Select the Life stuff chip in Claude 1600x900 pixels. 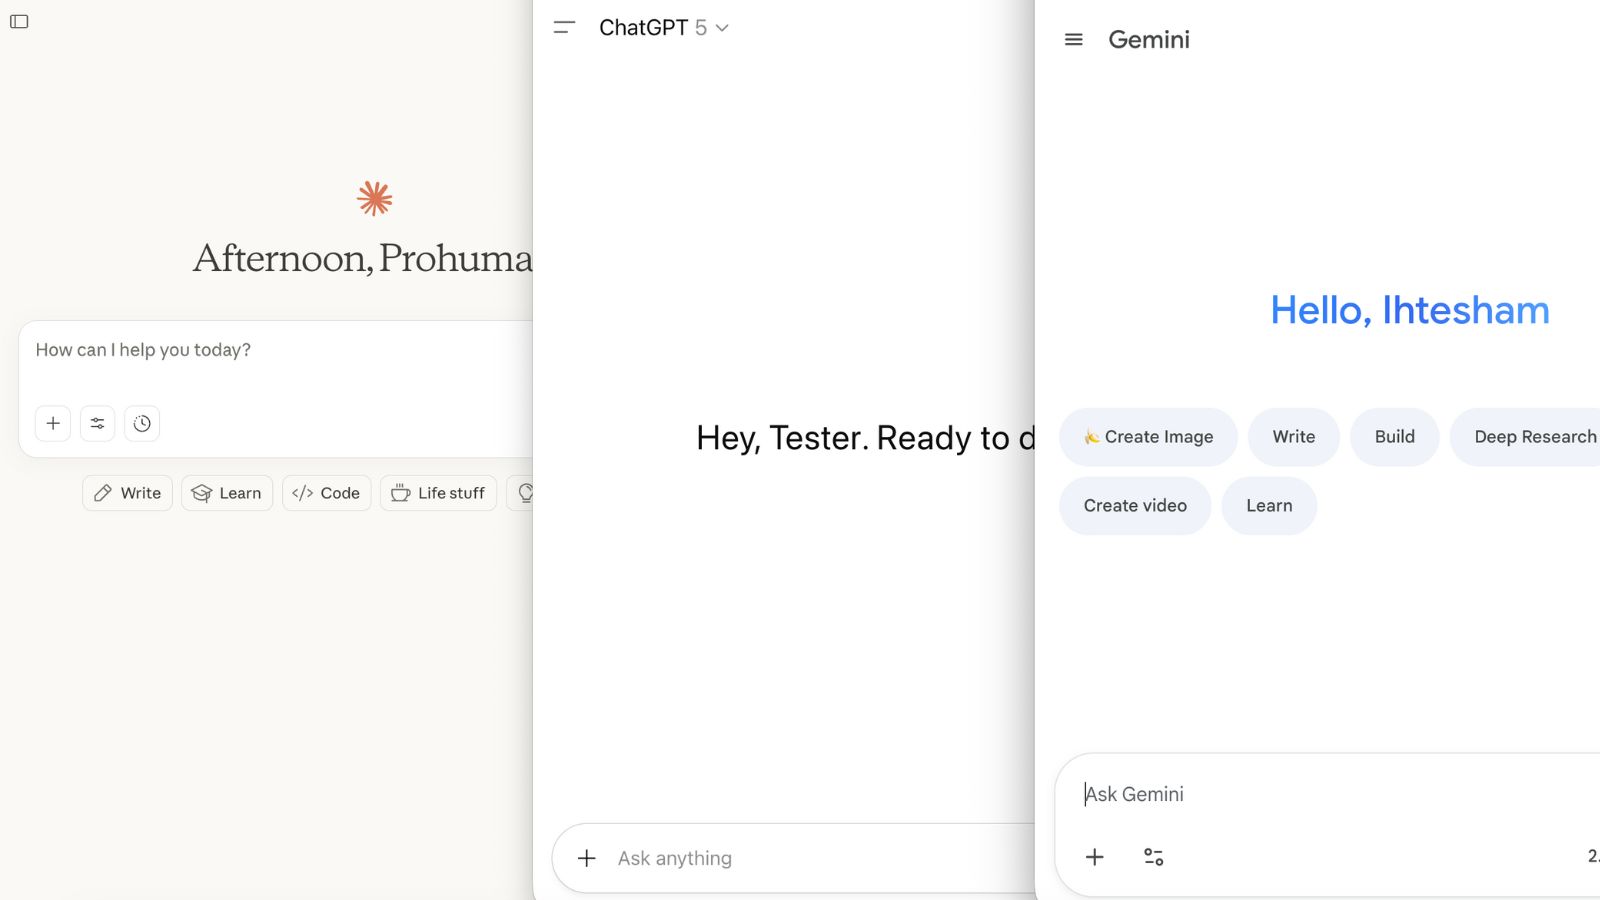click(x=438, y=493)
